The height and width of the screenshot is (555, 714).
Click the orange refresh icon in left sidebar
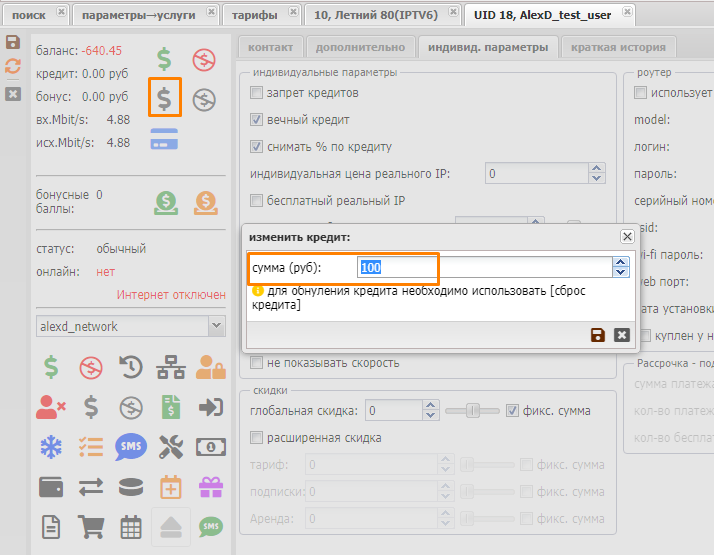point(13,65)
